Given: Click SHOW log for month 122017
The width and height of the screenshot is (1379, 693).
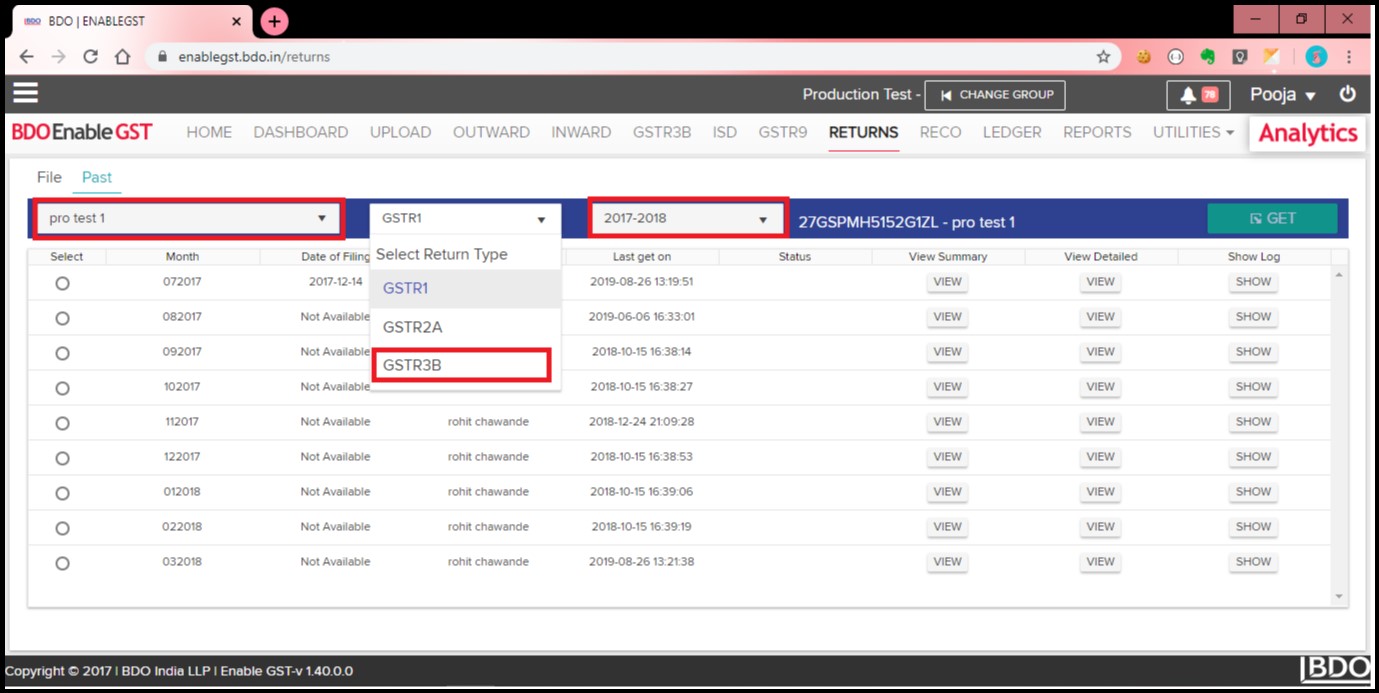Looking at the screenshot, I should point(1252,457).
